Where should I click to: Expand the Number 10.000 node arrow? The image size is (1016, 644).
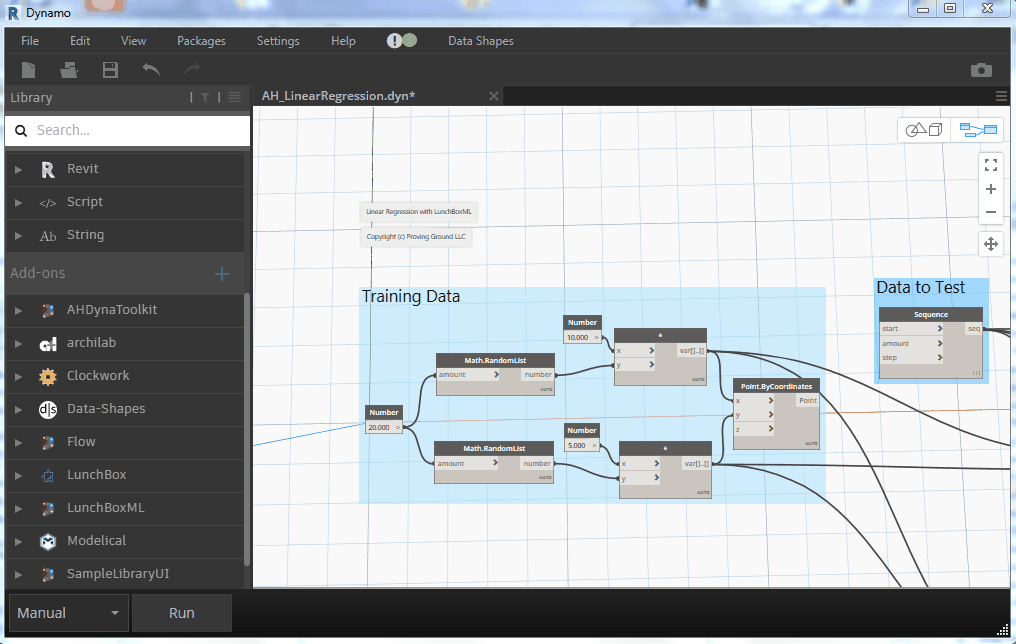click(597, 338)
